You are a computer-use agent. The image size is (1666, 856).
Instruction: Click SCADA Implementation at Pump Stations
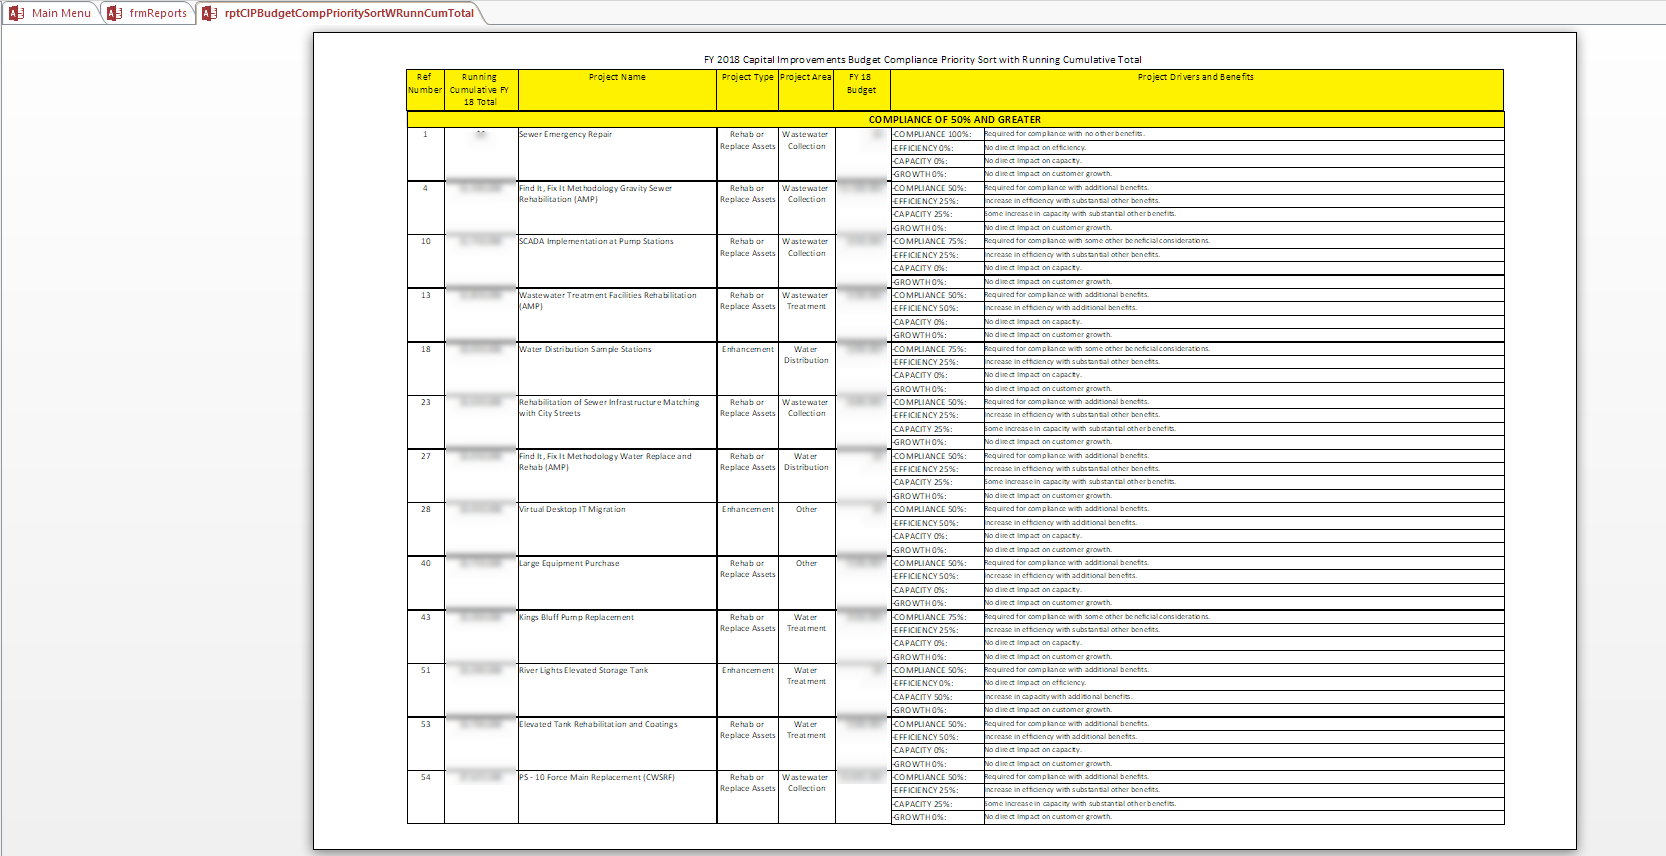click(x=596, y=241)
